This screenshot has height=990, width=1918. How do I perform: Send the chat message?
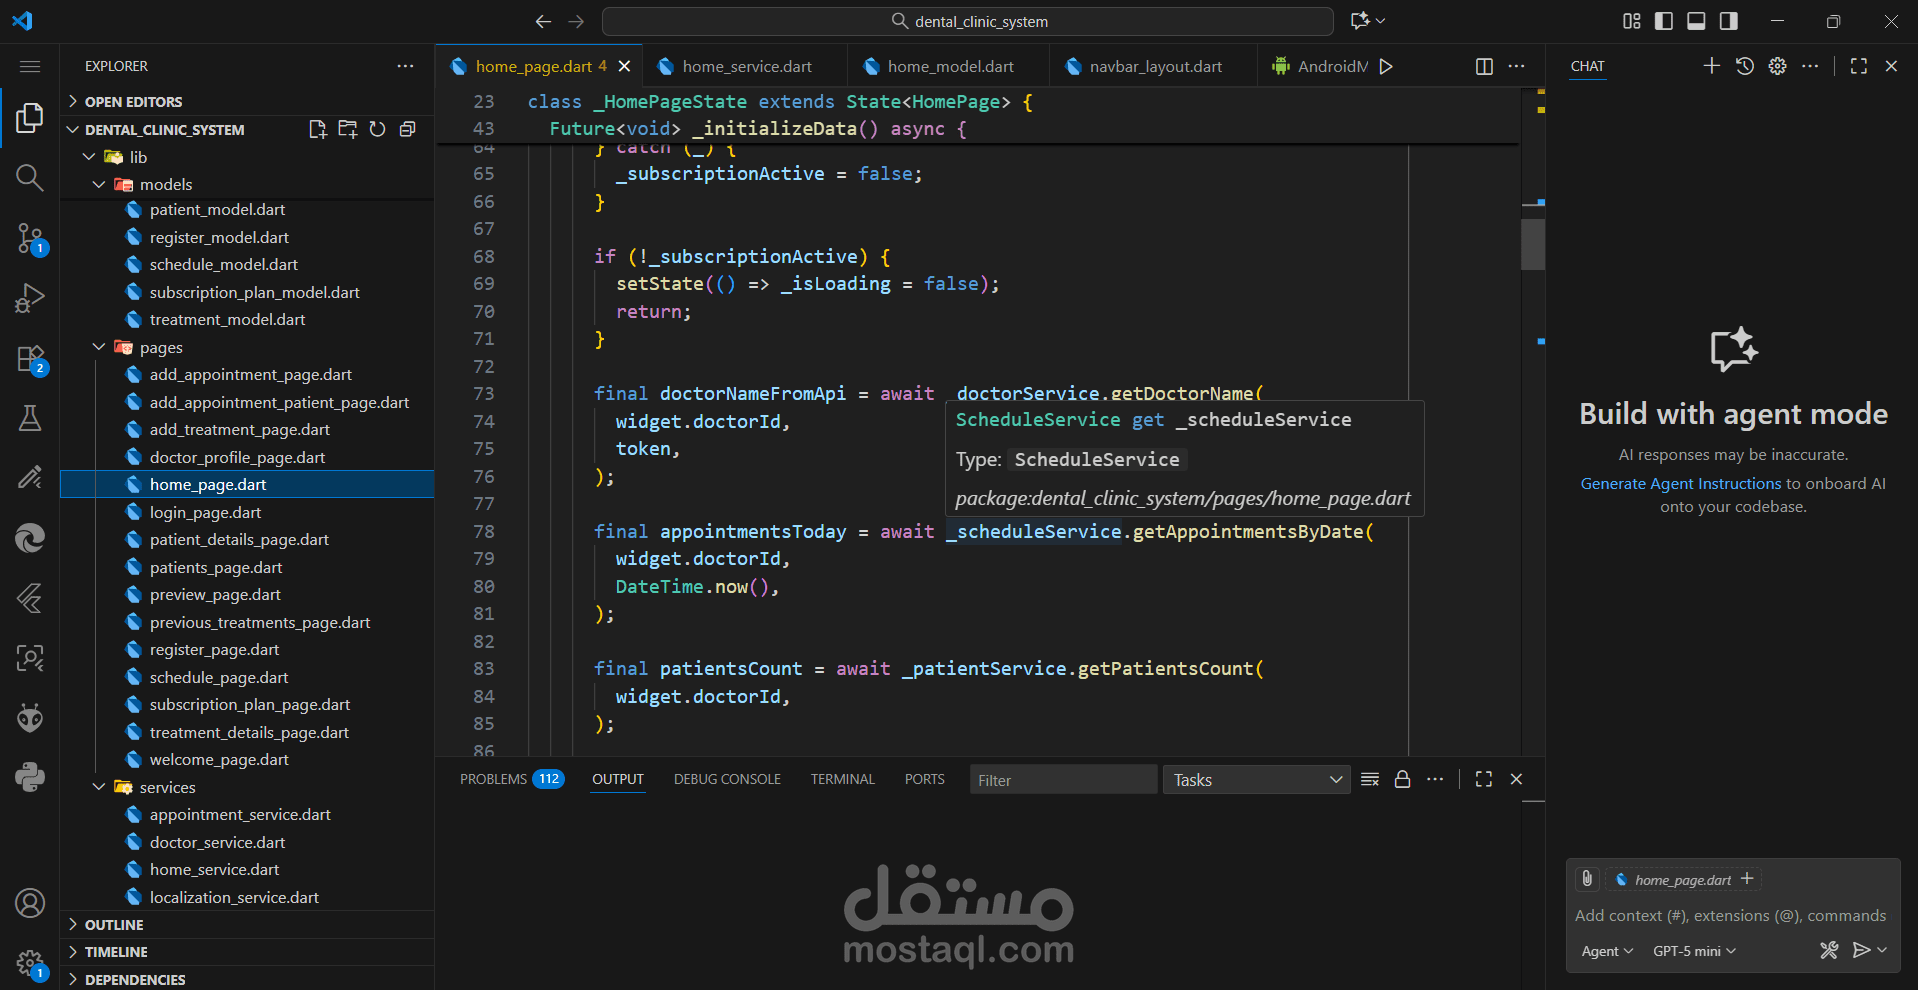pos(1860,950)
